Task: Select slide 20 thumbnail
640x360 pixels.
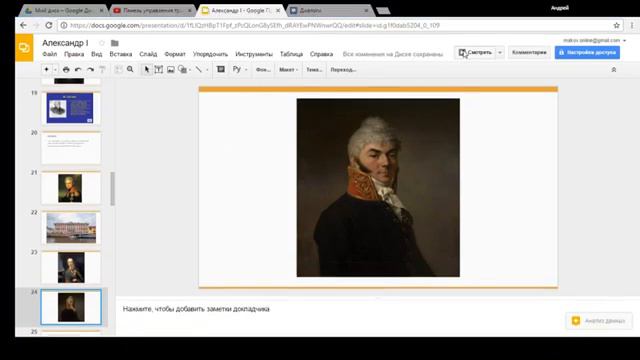Action: [71, 148]
